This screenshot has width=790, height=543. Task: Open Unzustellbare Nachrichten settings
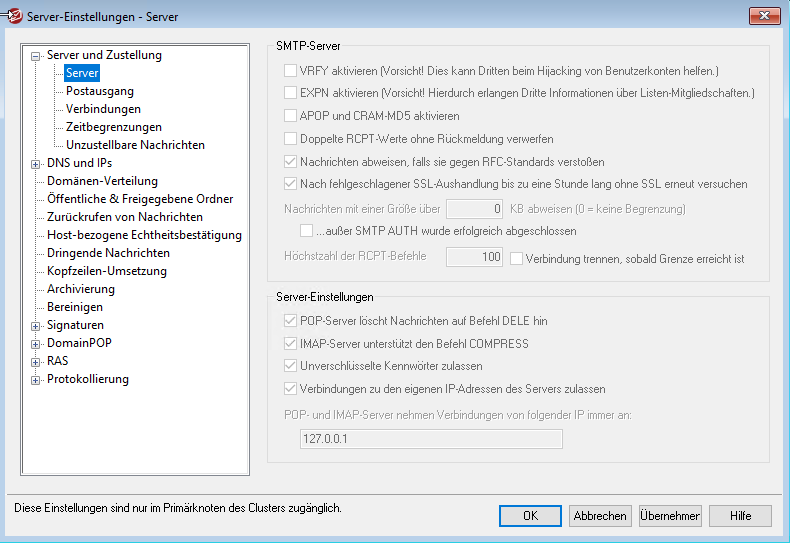135,145
